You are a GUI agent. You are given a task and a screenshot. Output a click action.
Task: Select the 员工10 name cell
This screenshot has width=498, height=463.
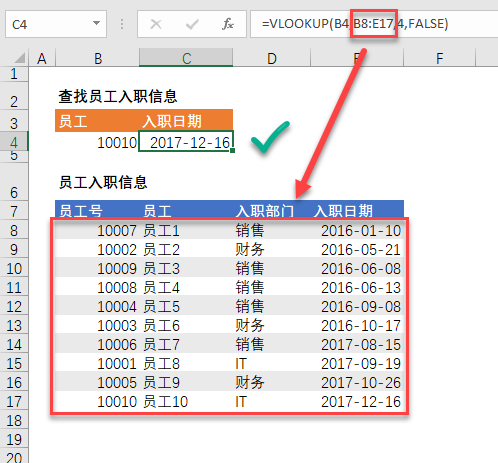(x=186, y=401)
